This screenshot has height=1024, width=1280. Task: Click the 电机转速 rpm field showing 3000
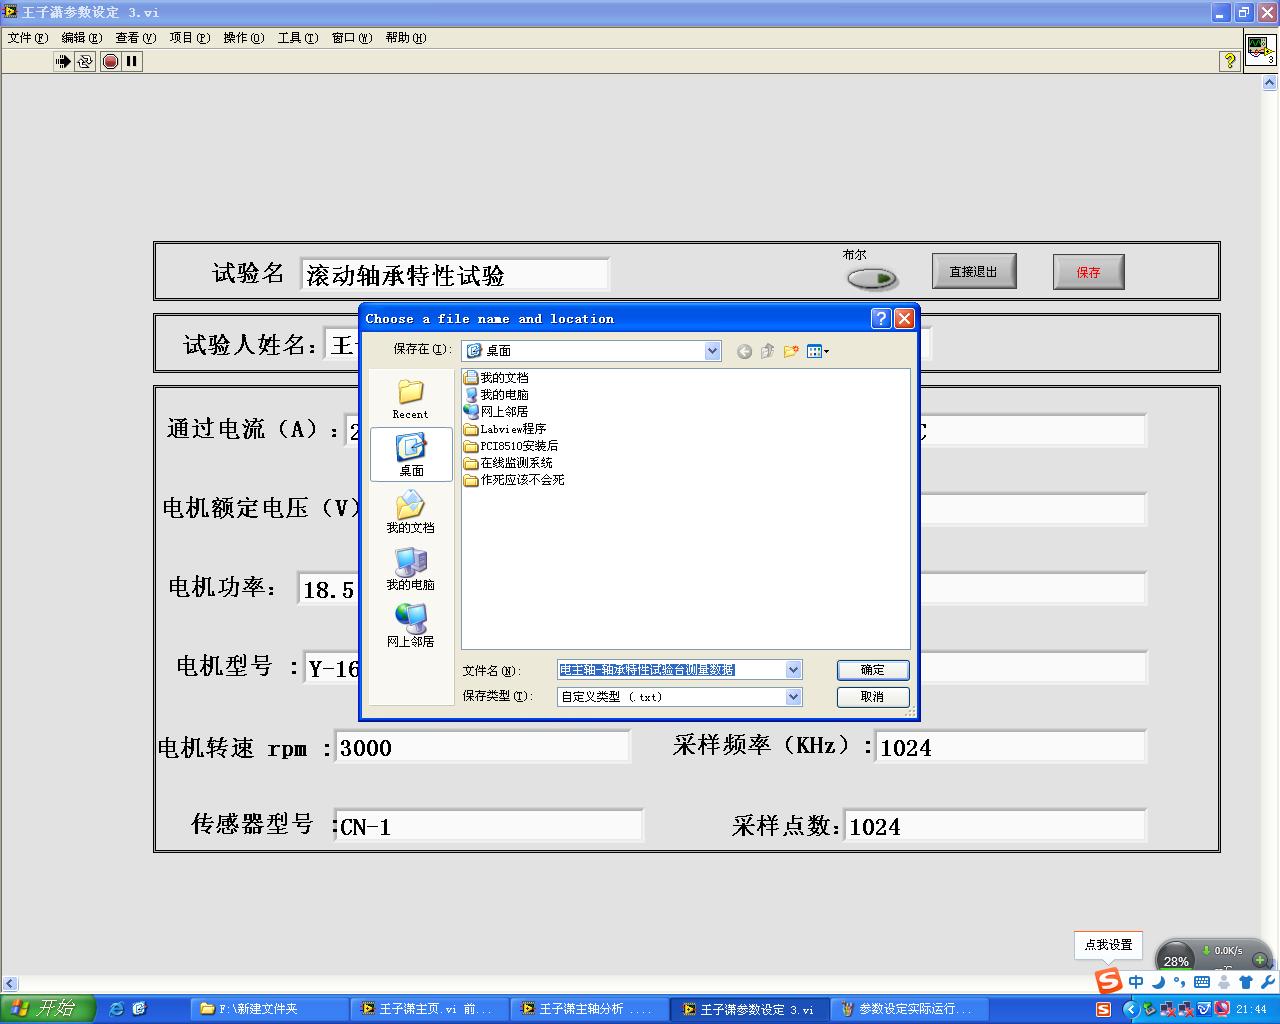point(483,747)
